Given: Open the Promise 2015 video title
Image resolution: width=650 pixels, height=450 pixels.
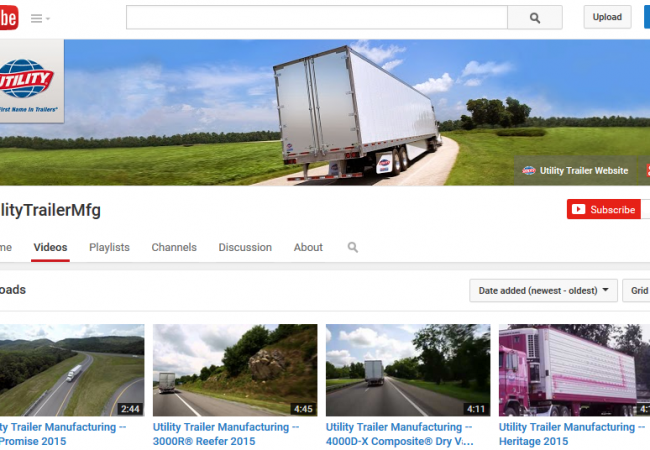Looking at the screenshot, I should 63,434.
